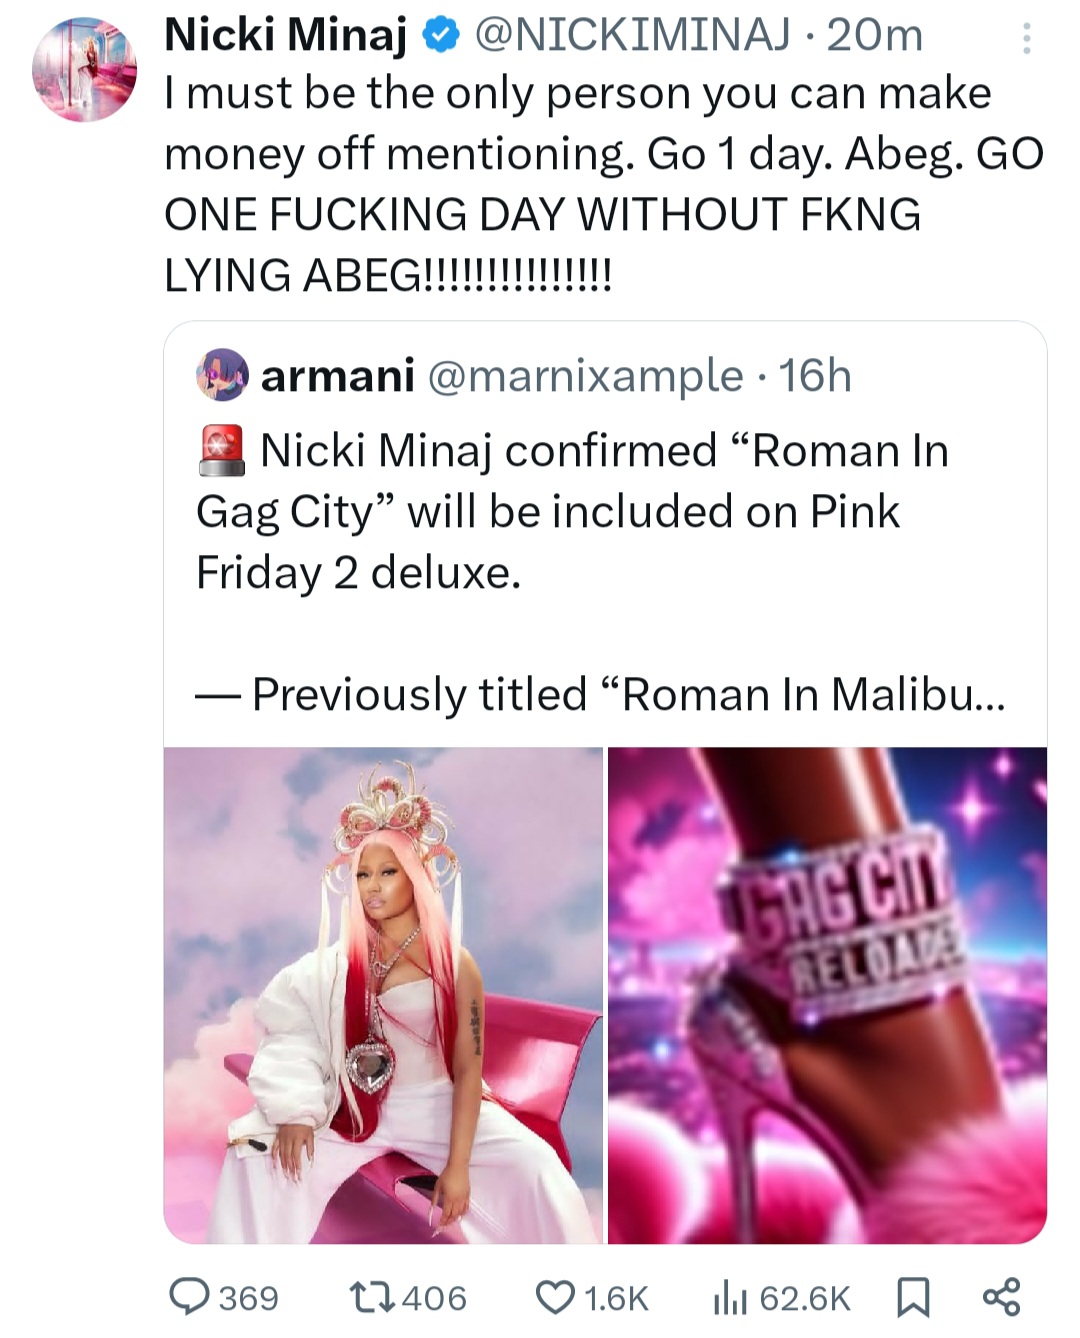Click the share icon
1080x1338 pixels.
(1001, 1296)
